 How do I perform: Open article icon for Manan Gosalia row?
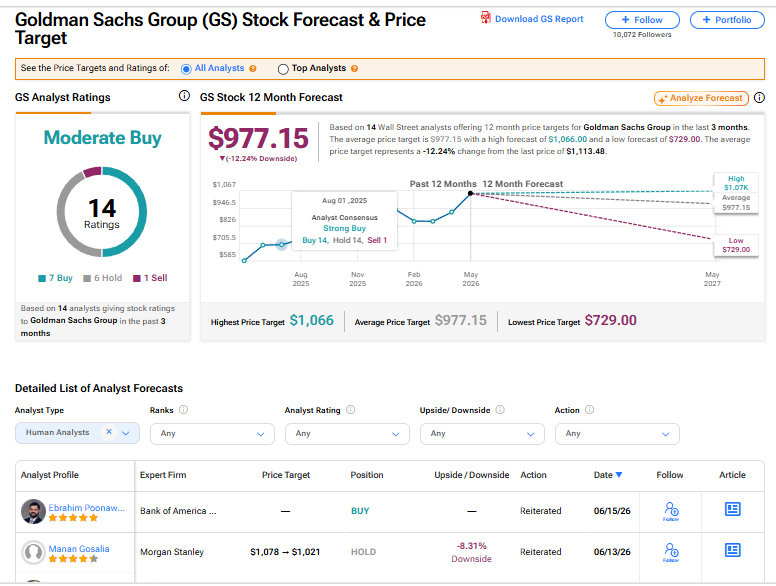pyautogui.click(x=732, y=550)
